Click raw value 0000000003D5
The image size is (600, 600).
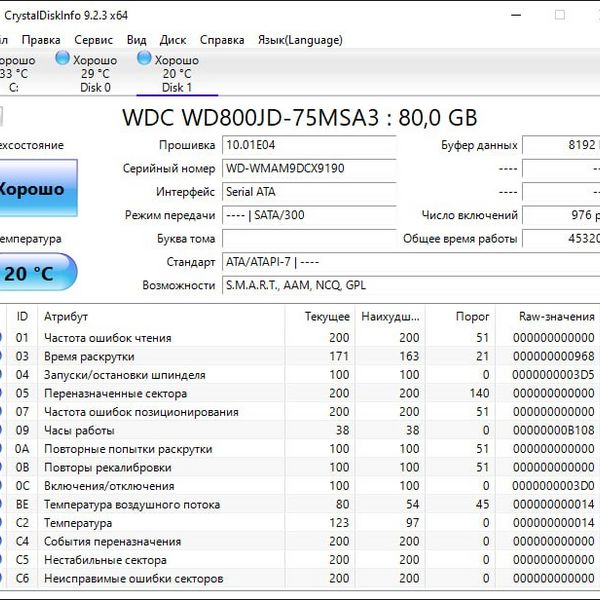(x=553, y=375)
